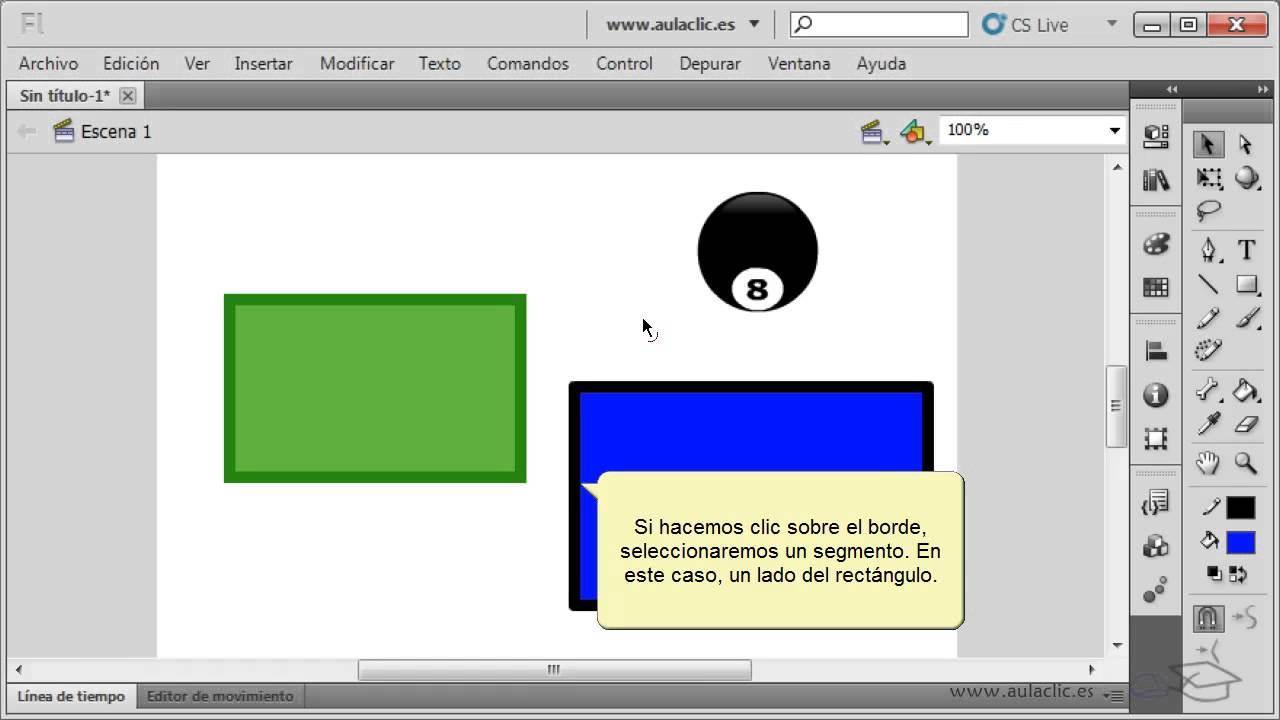Collapse the tools panel with double arrows
This screenshot has height=720, width=1280.
click(1263, 89)
